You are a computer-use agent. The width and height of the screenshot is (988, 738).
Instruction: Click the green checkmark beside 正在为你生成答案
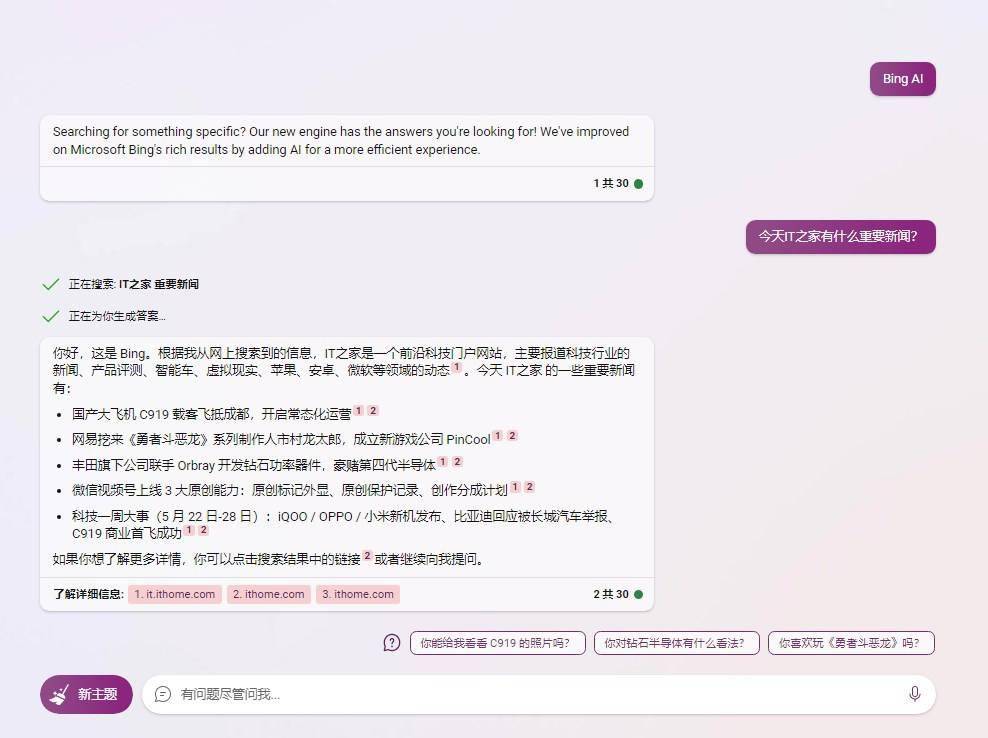coord(50,314)
